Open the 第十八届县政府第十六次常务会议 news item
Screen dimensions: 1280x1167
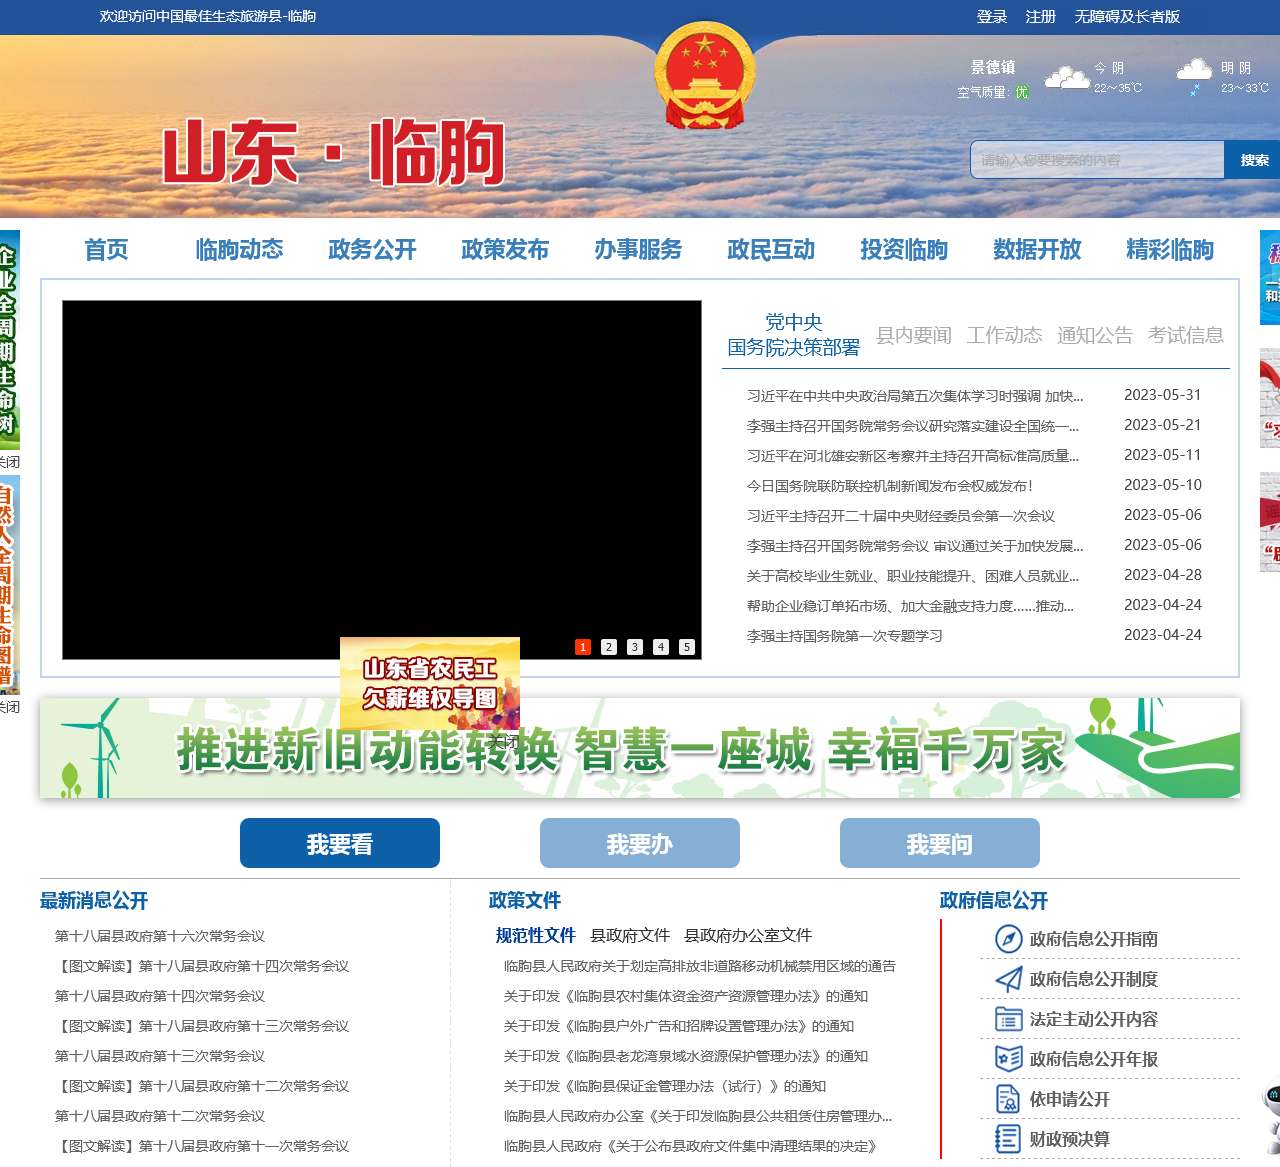[160, 936]
